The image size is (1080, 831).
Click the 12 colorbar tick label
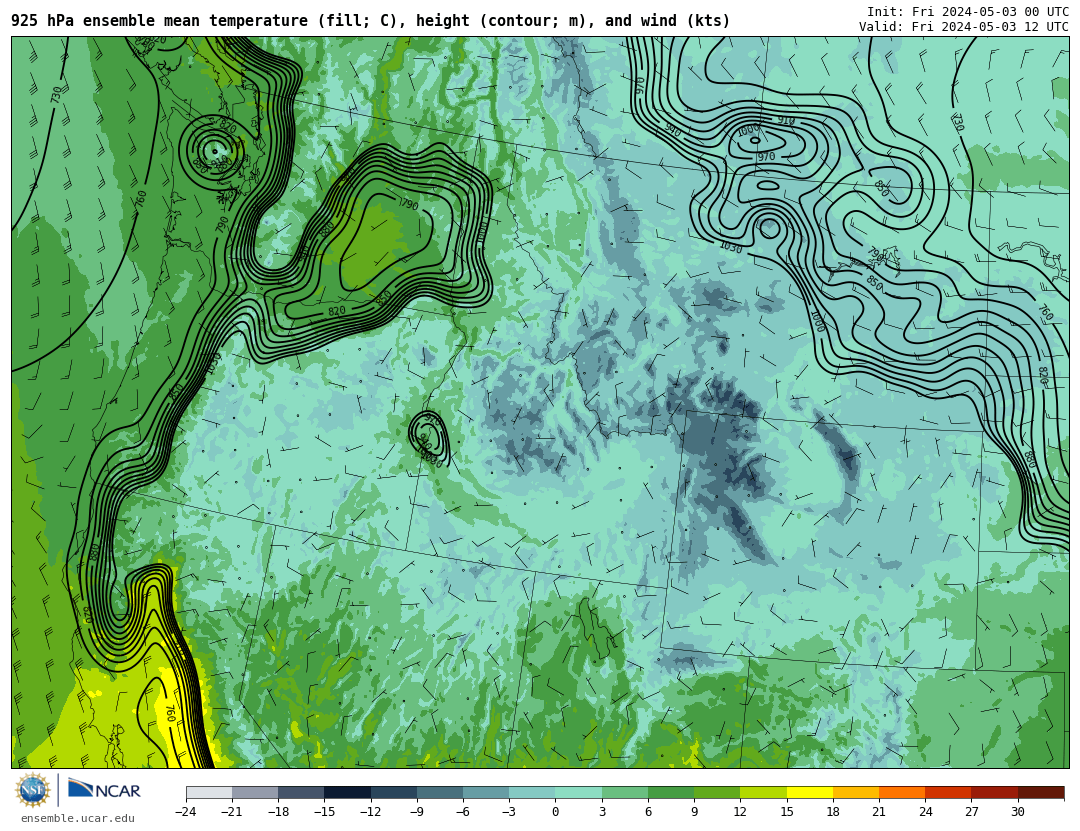740,812
